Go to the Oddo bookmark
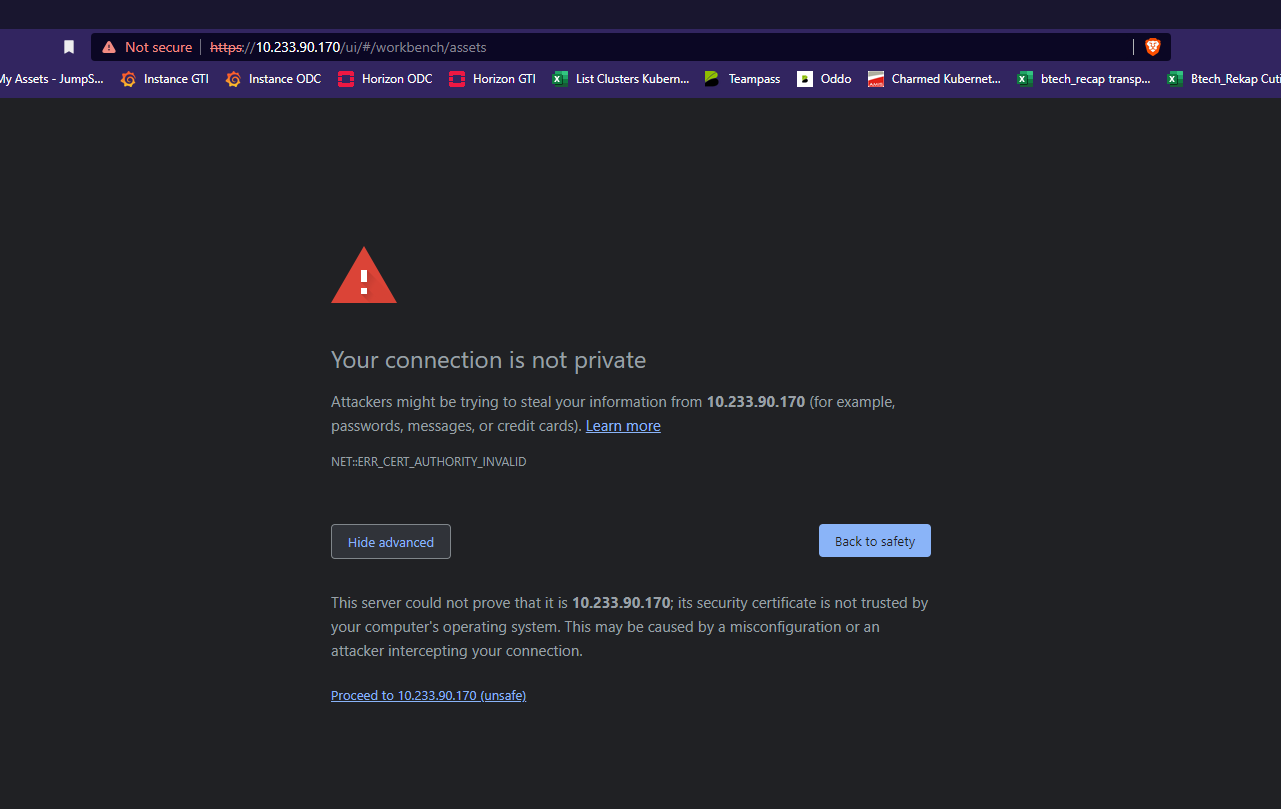The width and height of the screenshot is (1281, 809). pyautogui.click(x=825, y=79)
